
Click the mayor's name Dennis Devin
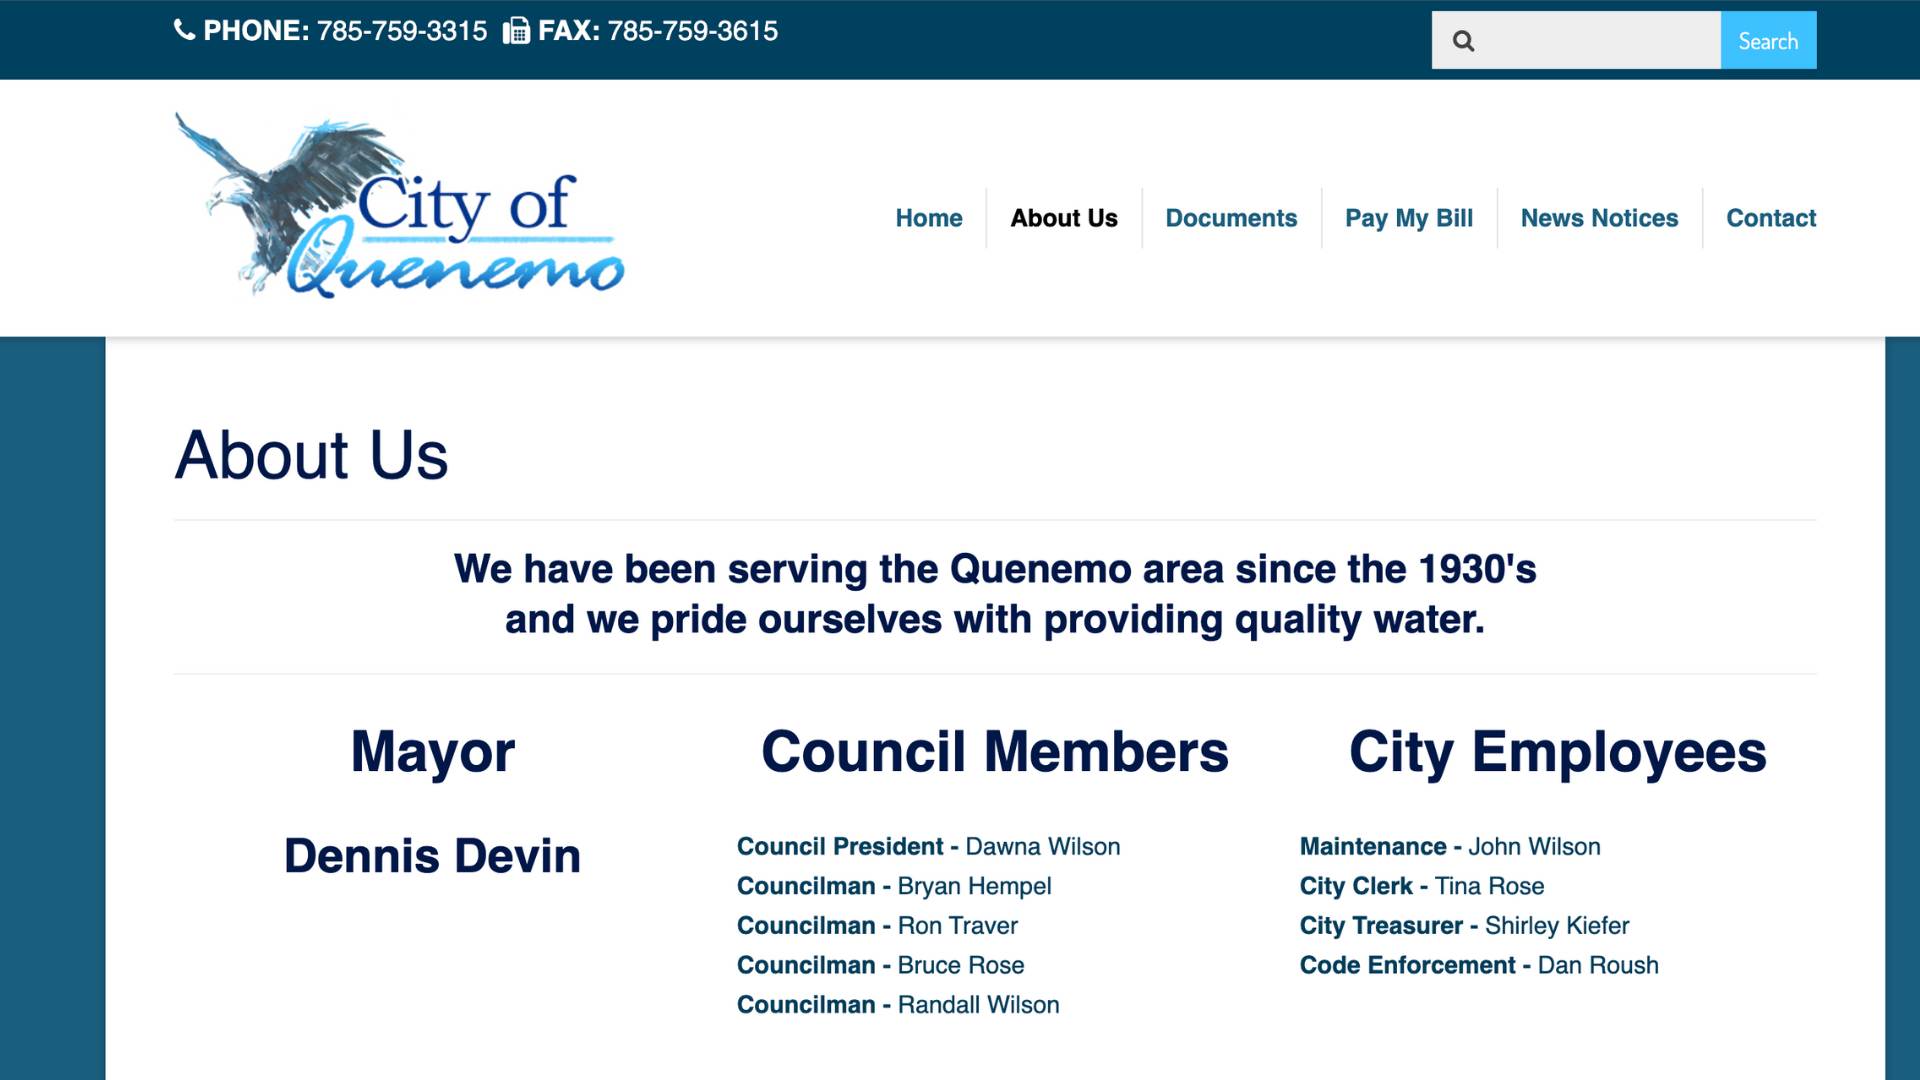[432, 856]
